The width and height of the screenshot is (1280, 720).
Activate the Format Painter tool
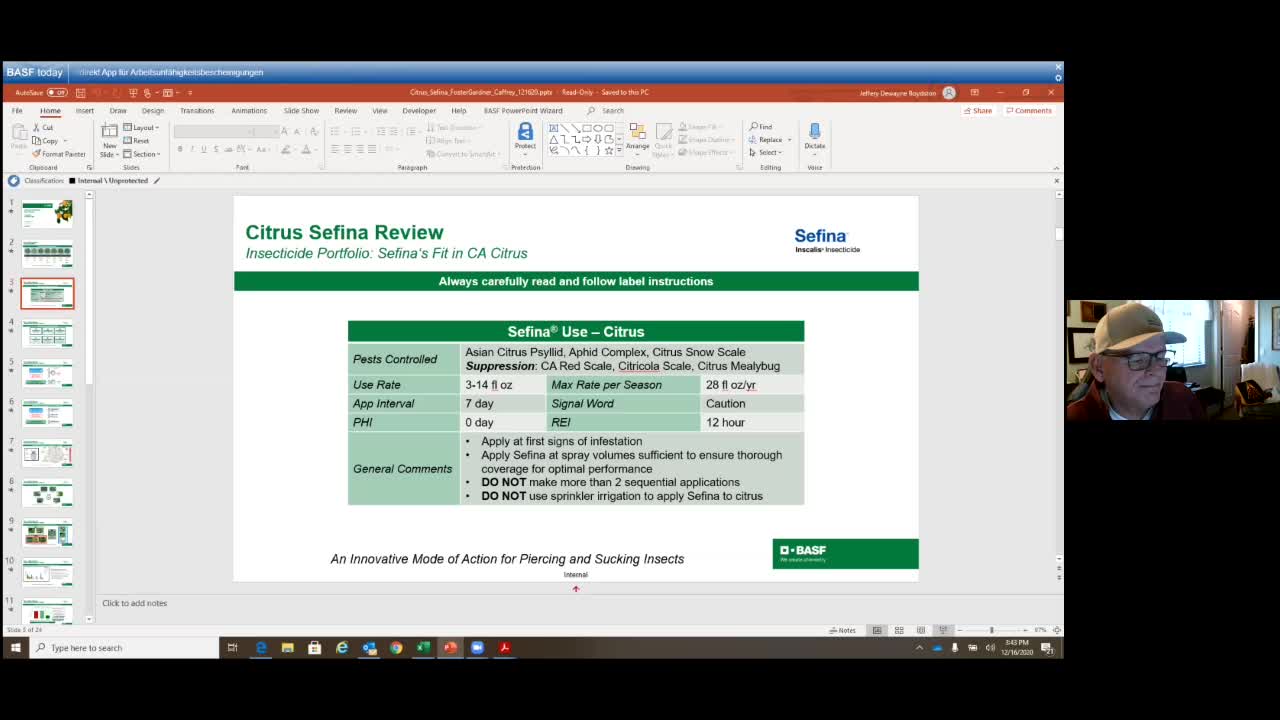(x=59, y=154)
